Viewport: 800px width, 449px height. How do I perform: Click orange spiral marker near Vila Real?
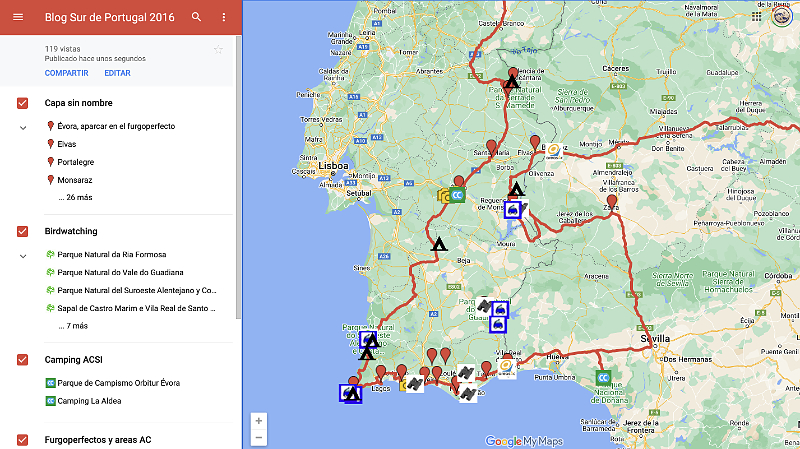click(x=506, y=367)
